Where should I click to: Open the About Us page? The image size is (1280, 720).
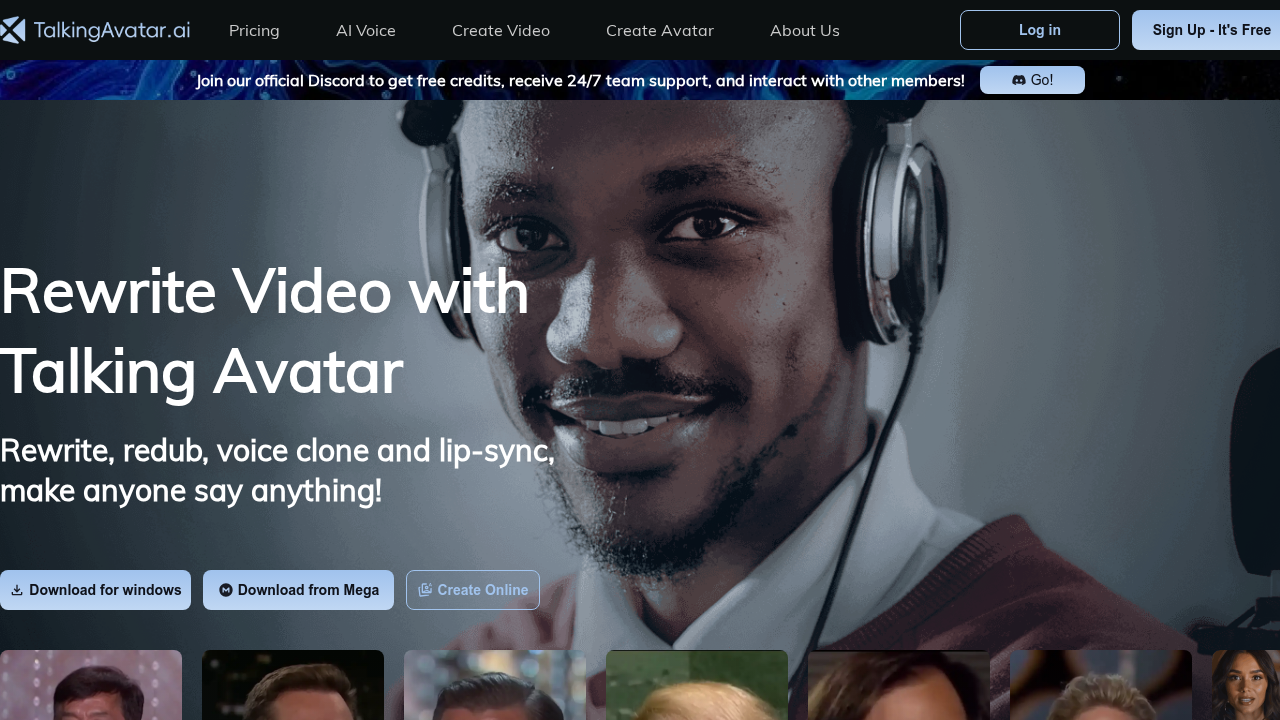click(805, 30)
